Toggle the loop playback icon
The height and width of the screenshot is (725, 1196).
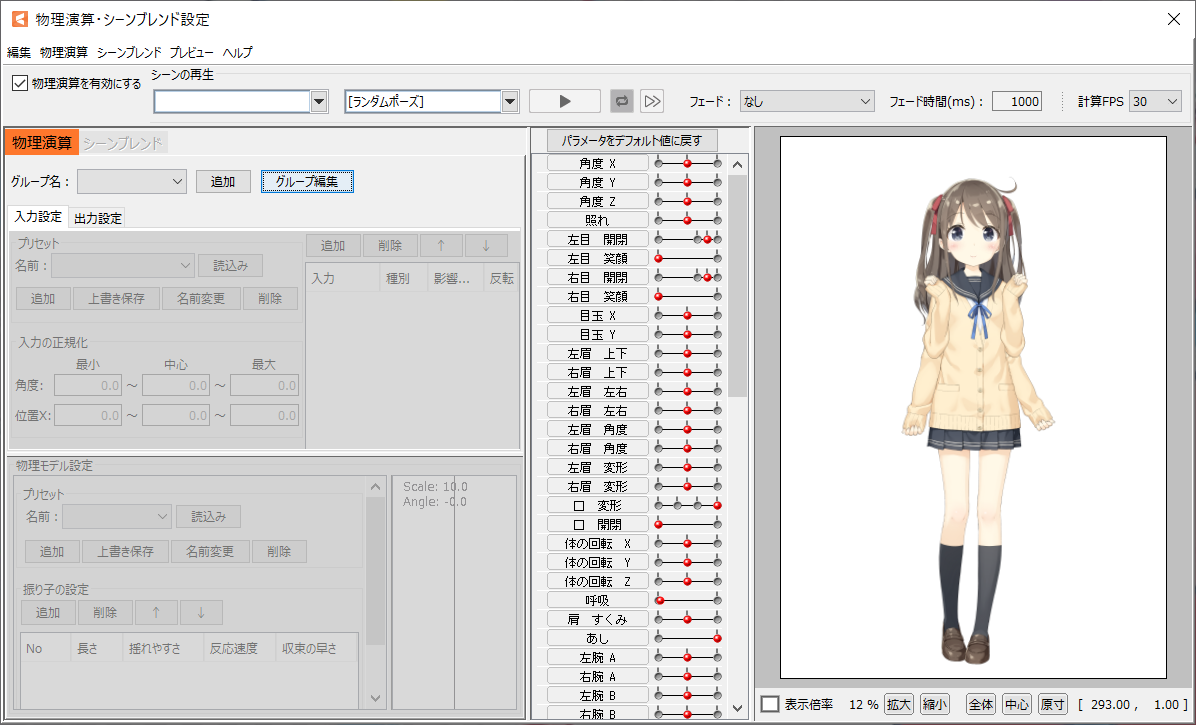(x=622, y=101)
